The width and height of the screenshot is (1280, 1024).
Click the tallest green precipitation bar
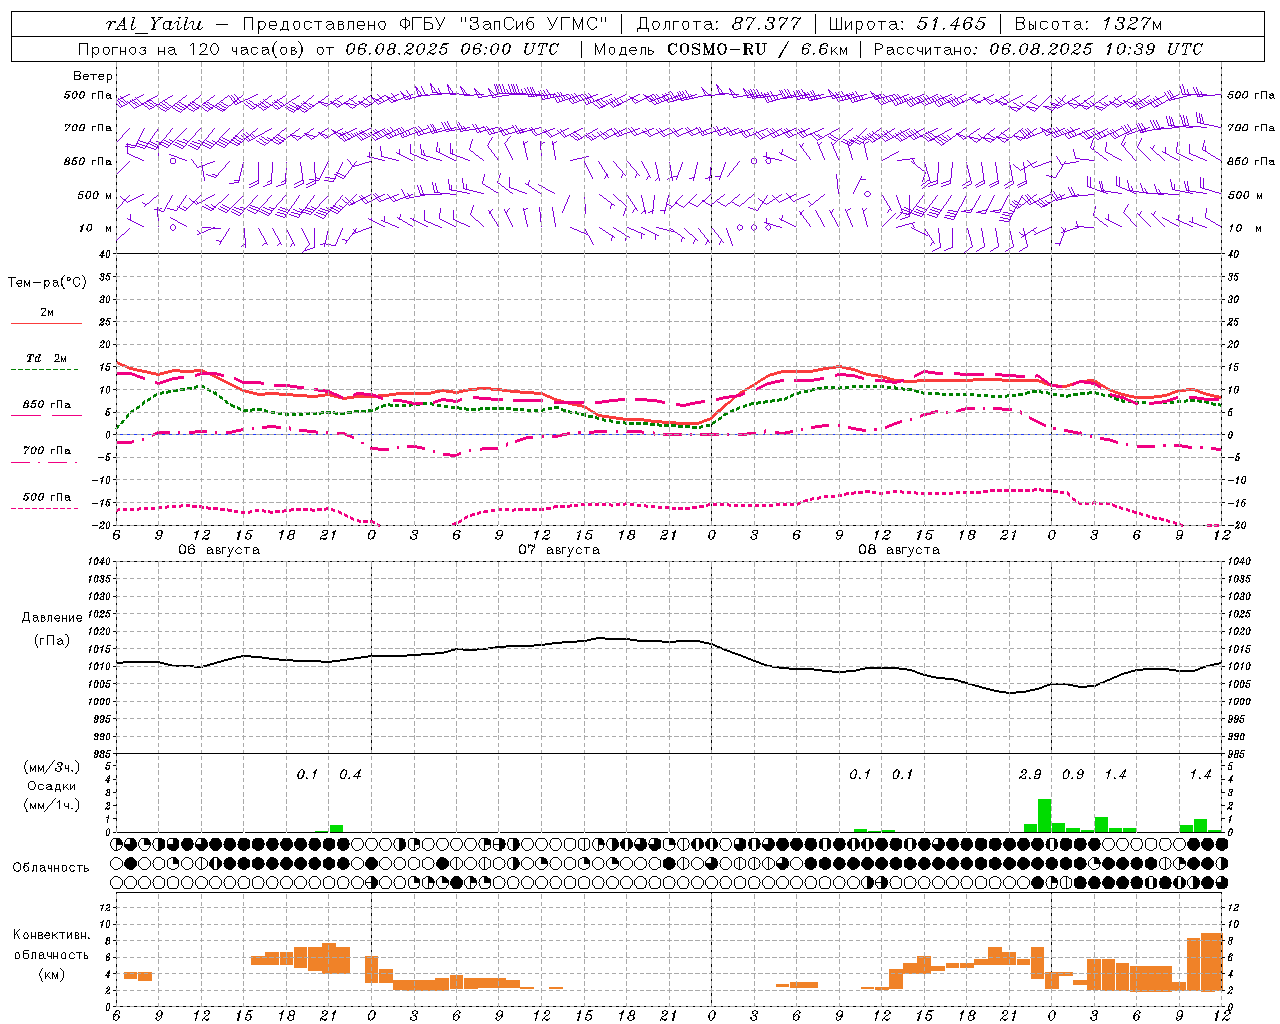(1044, 815)
